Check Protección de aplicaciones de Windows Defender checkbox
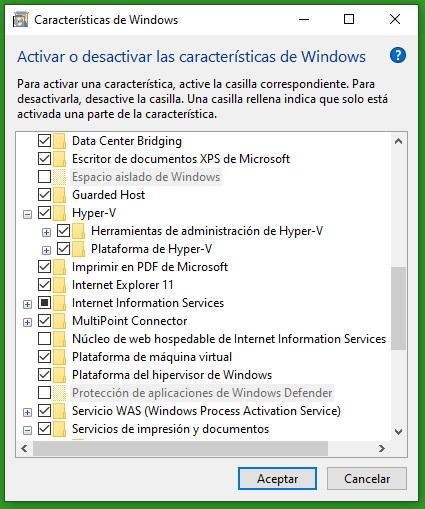Screen dimensions: 425x509 click(x=44, y=393)
